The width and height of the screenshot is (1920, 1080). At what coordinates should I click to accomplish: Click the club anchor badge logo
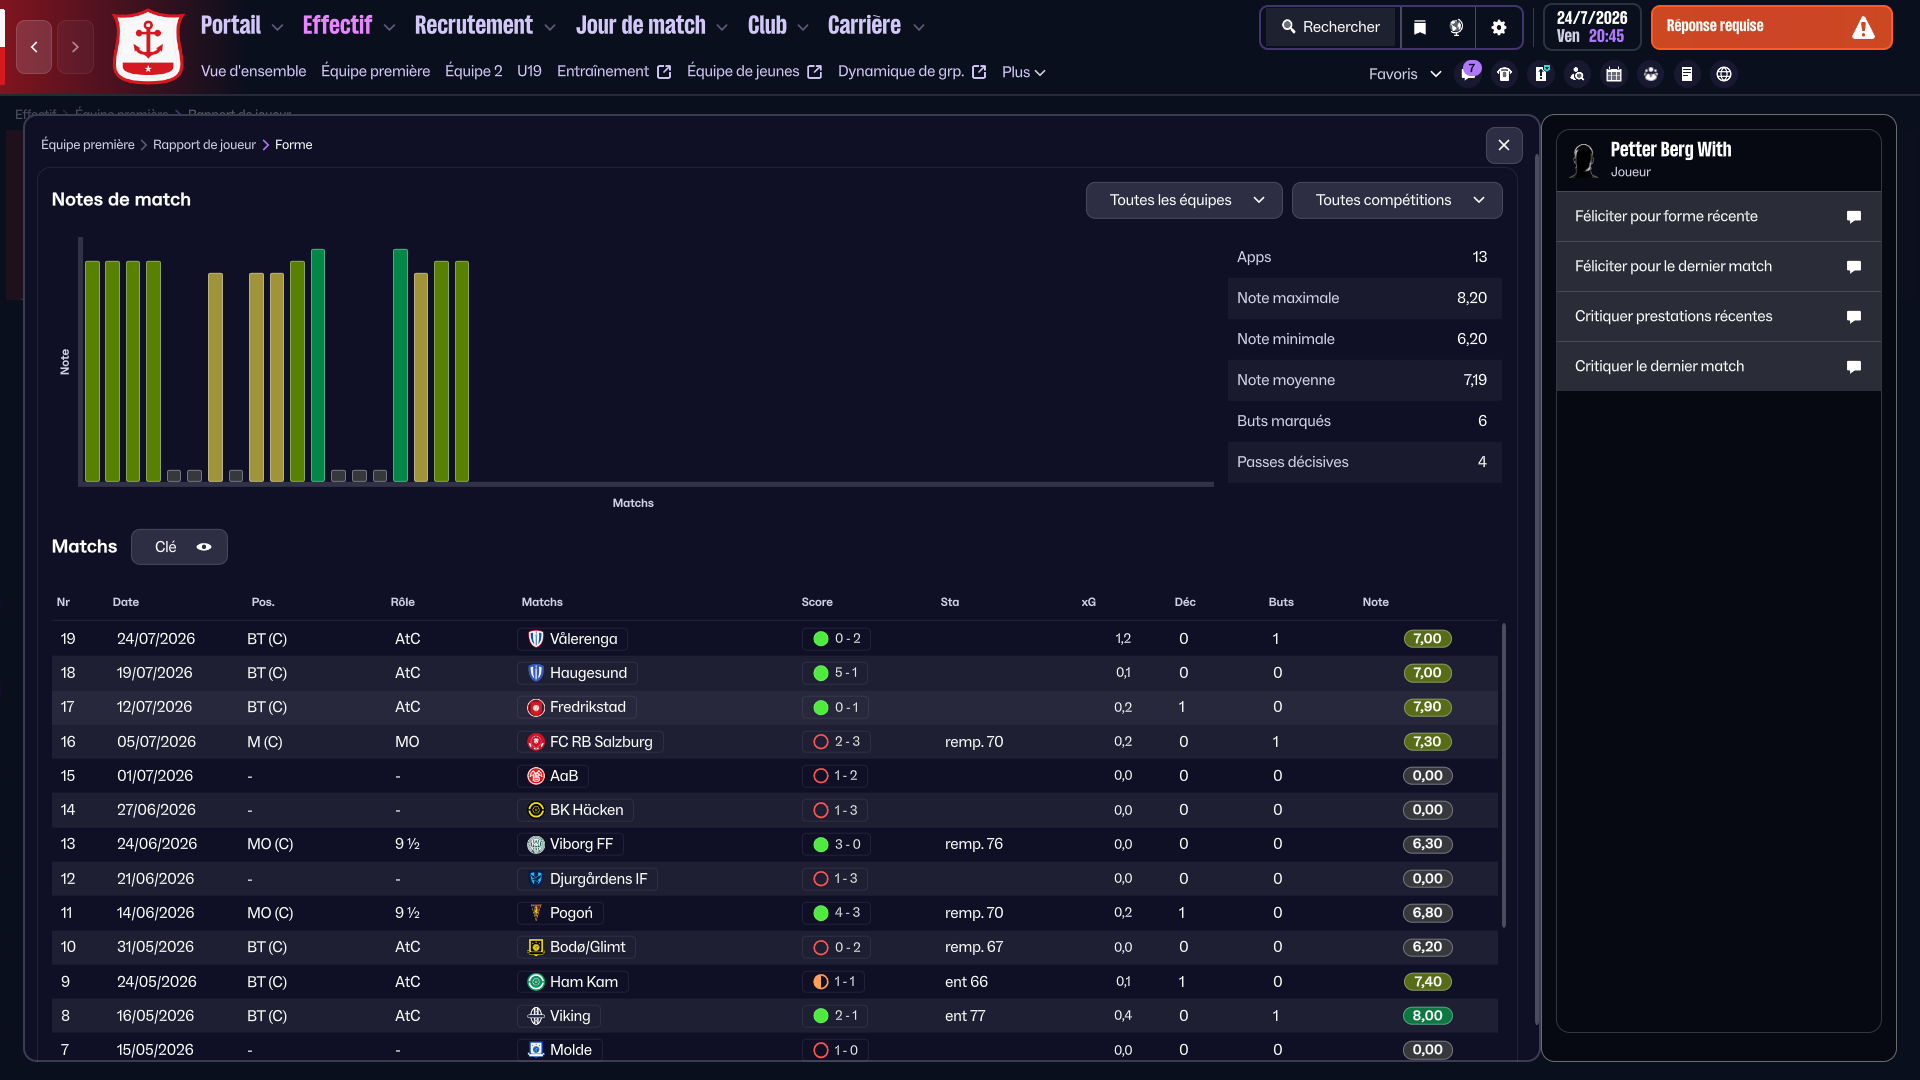(x=148, y=46)
